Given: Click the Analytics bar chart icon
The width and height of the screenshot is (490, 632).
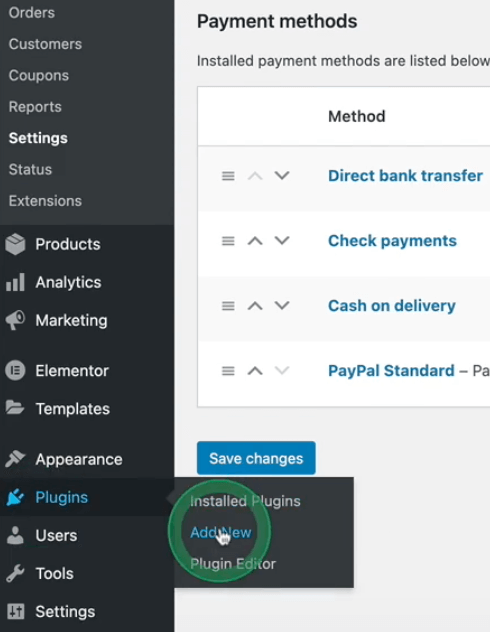Looking at the screenshot, I should 15,282.
